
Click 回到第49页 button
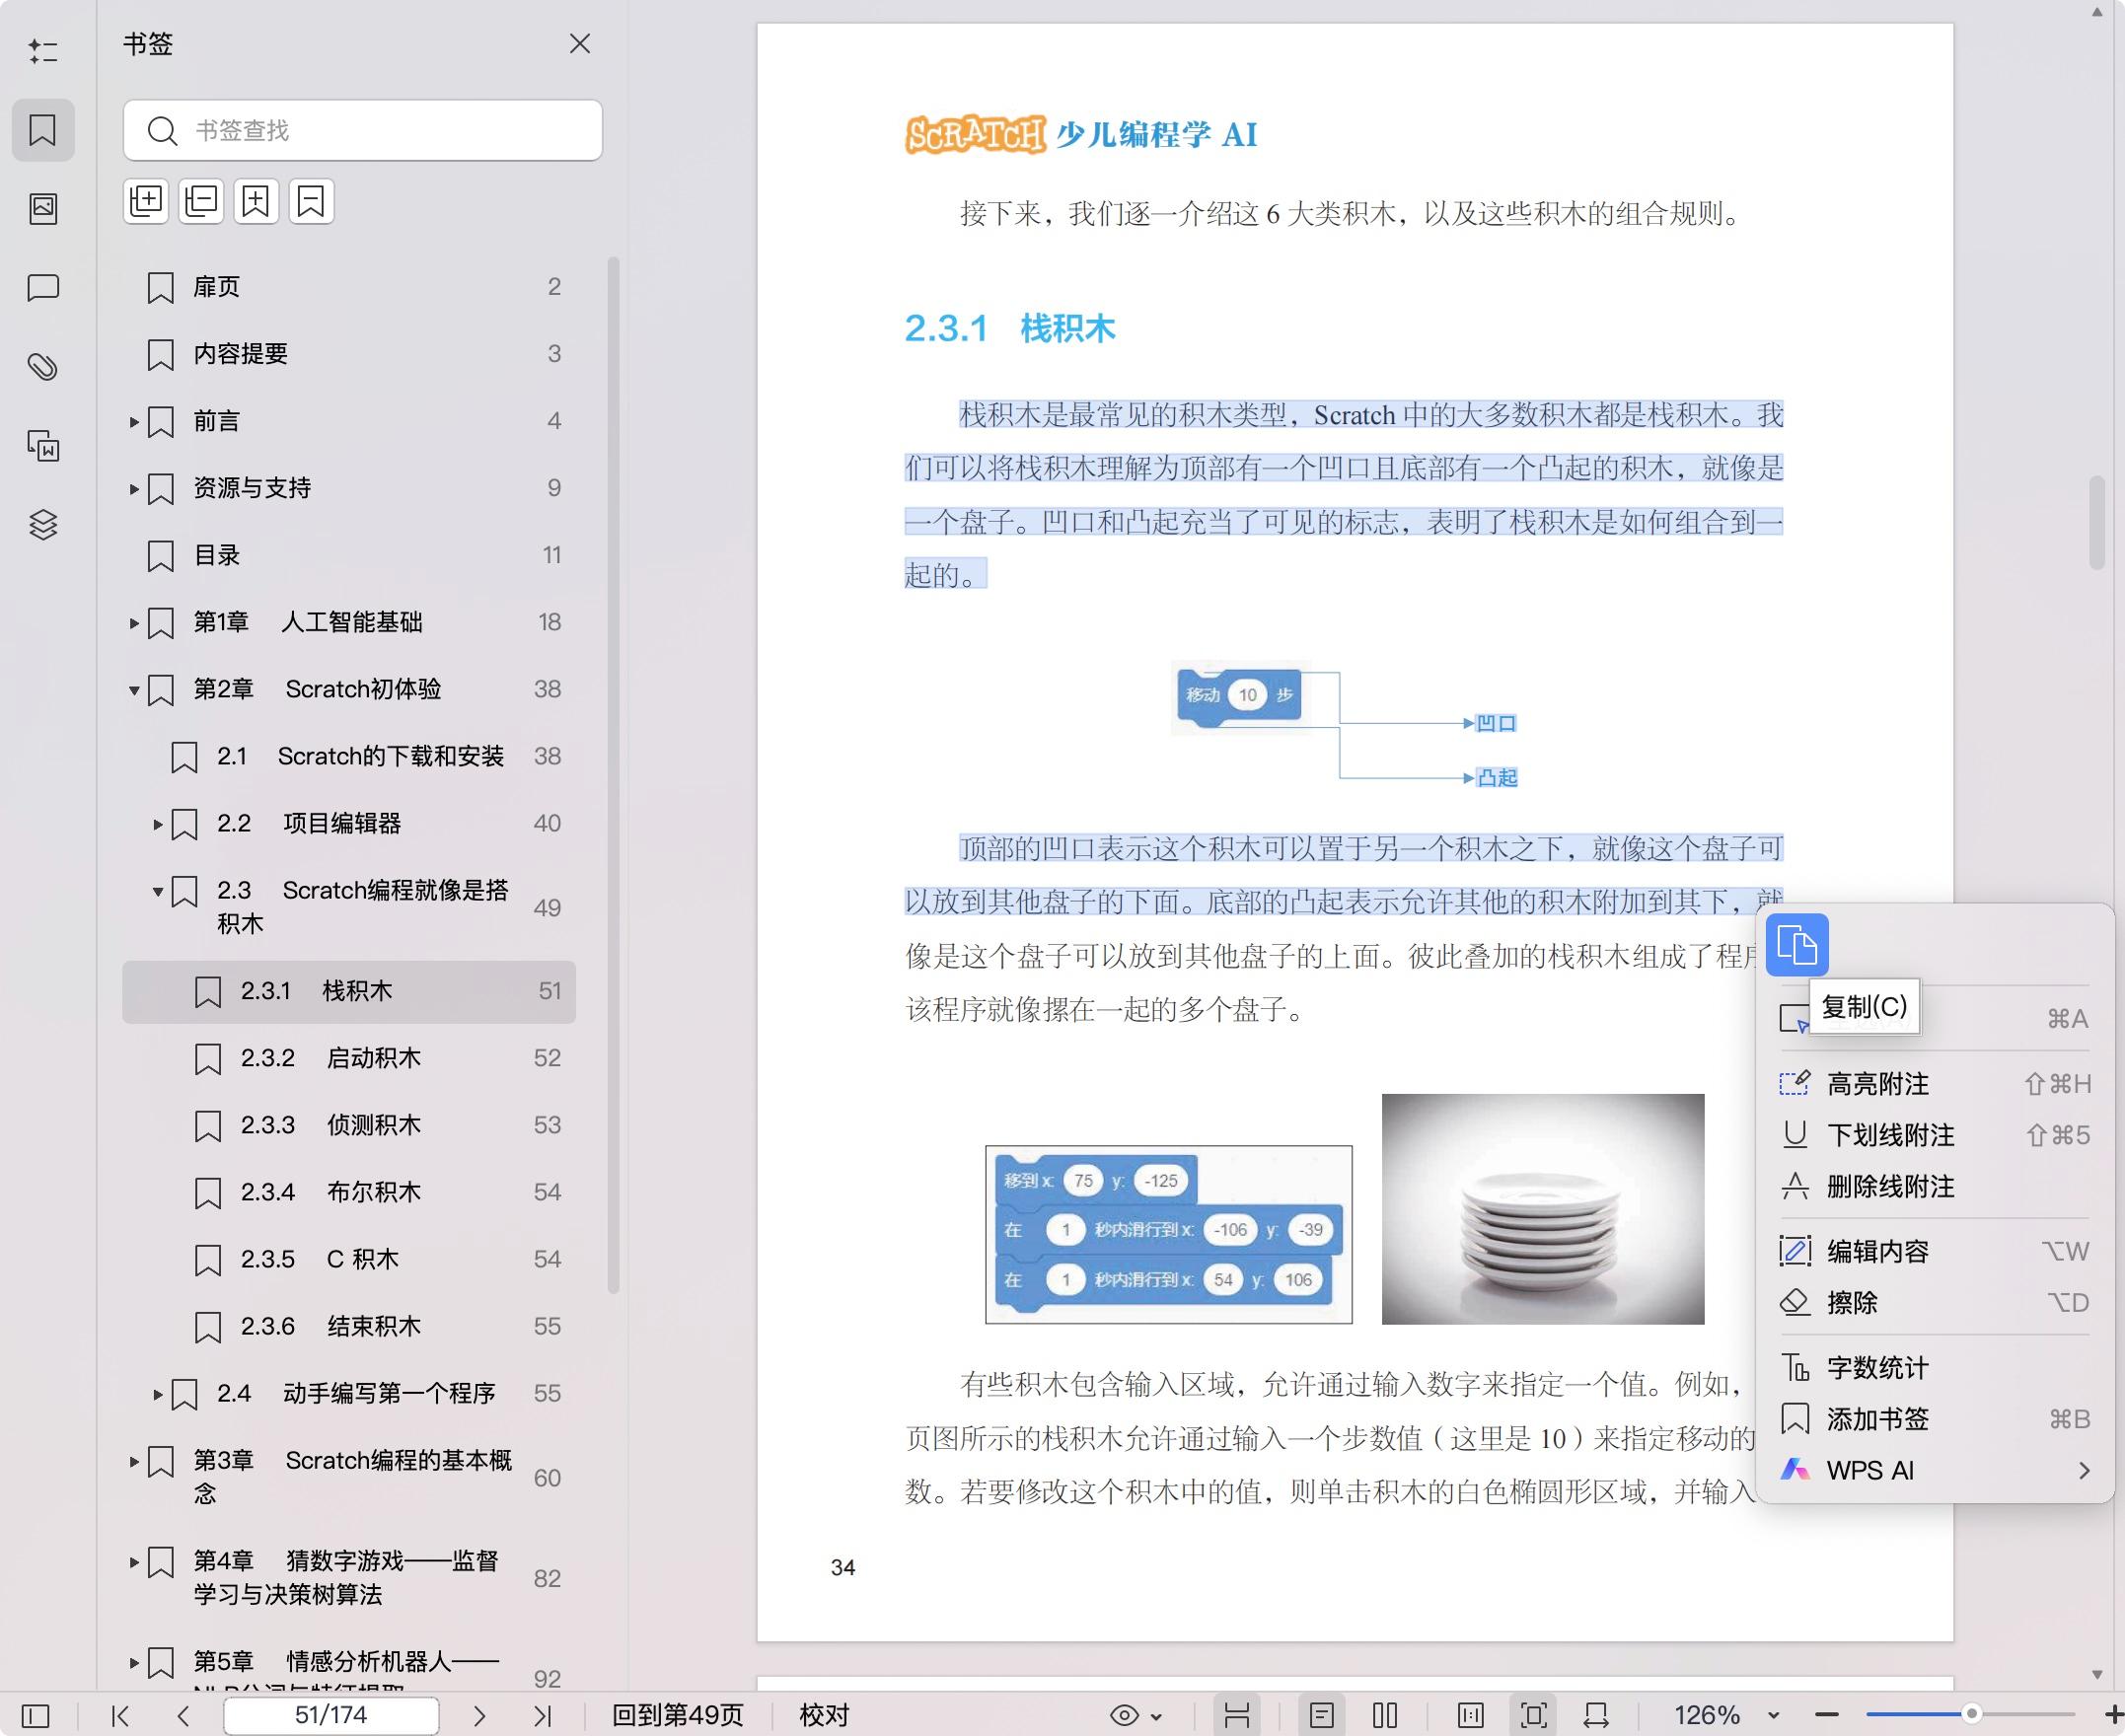tap(678, 1716)
